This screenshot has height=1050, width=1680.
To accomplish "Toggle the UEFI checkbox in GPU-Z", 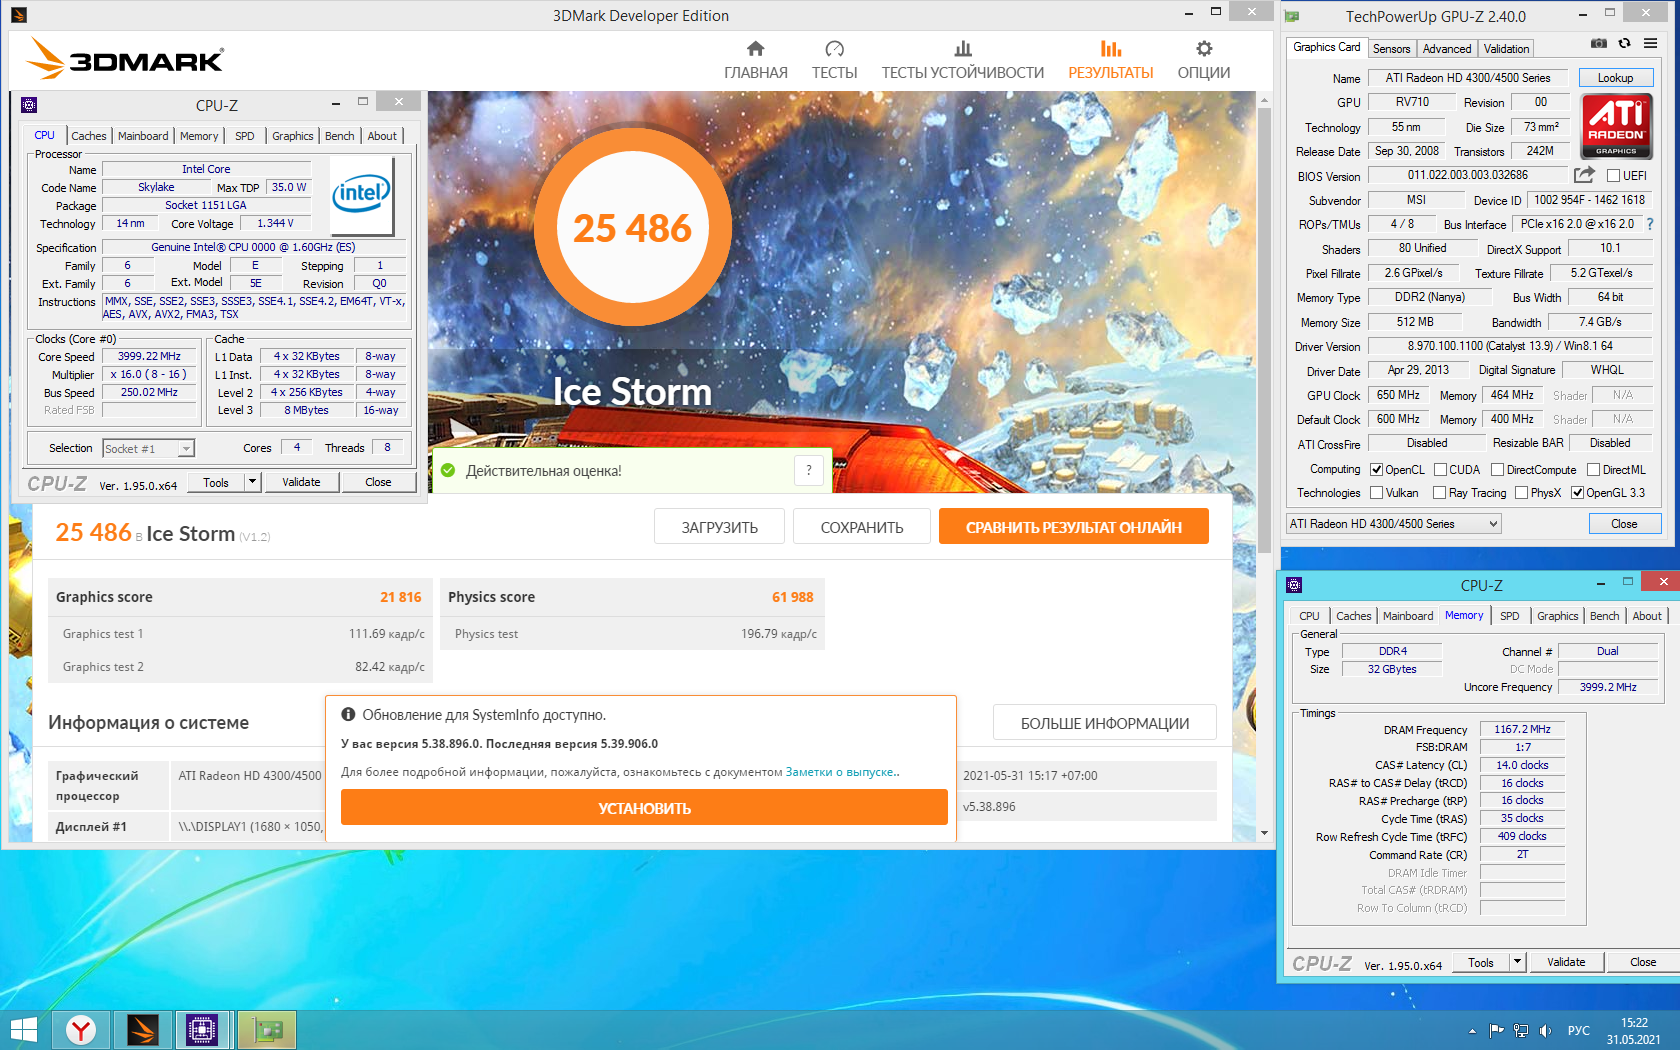I will (1613, 176).
